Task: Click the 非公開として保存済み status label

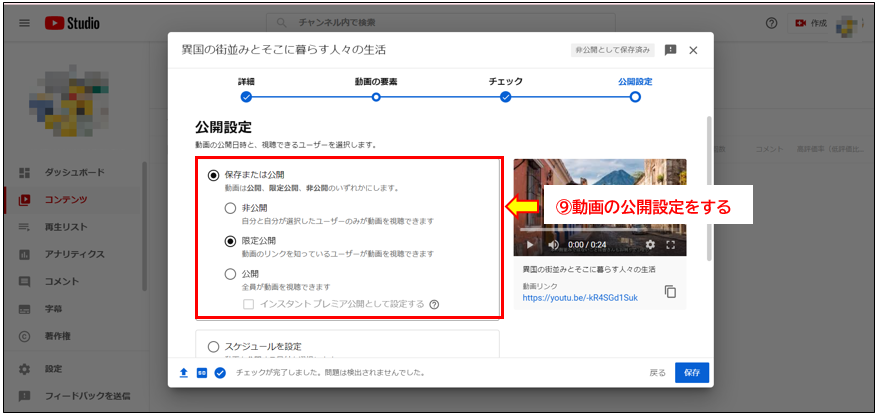Action: (x=612, y=50)
